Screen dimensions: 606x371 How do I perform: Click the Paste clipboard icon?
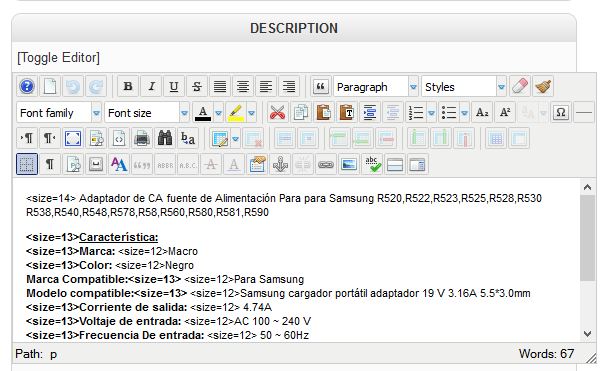point(323,113)
